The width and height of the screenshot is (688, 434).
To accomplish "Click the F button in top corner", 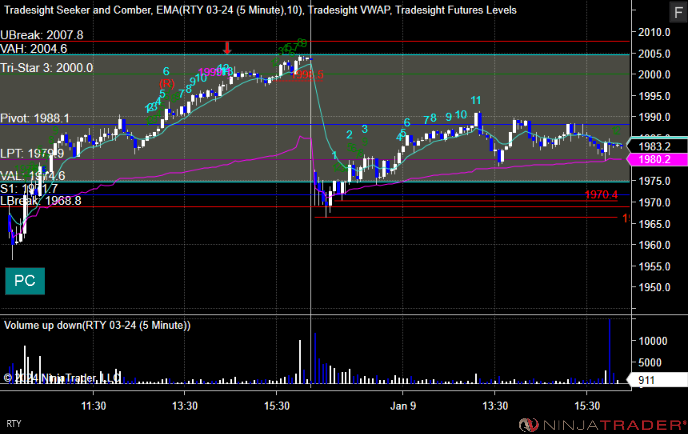I will [678, 12].
